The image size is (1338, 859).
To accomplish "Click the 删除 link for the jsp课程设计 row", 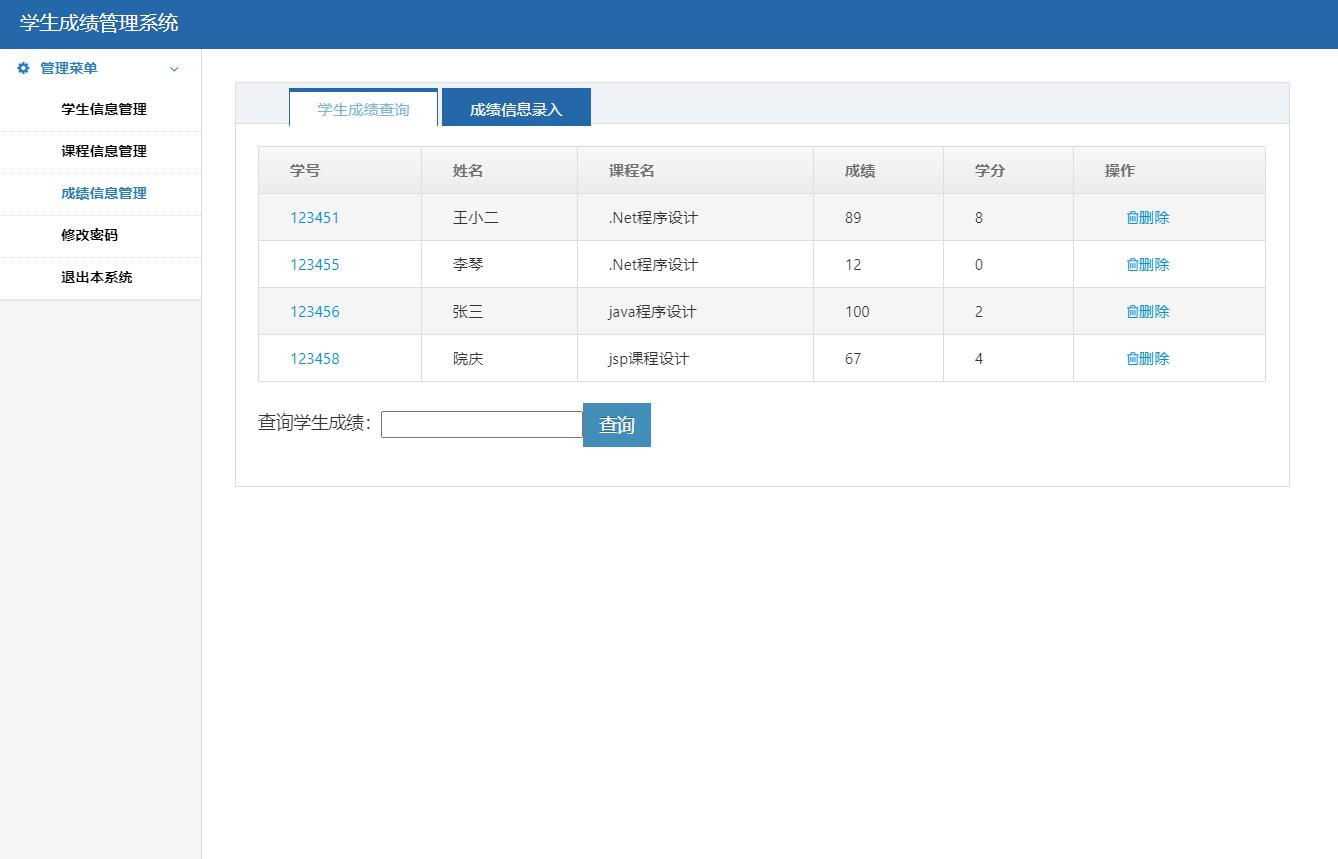I will (x=1147, y=358).
